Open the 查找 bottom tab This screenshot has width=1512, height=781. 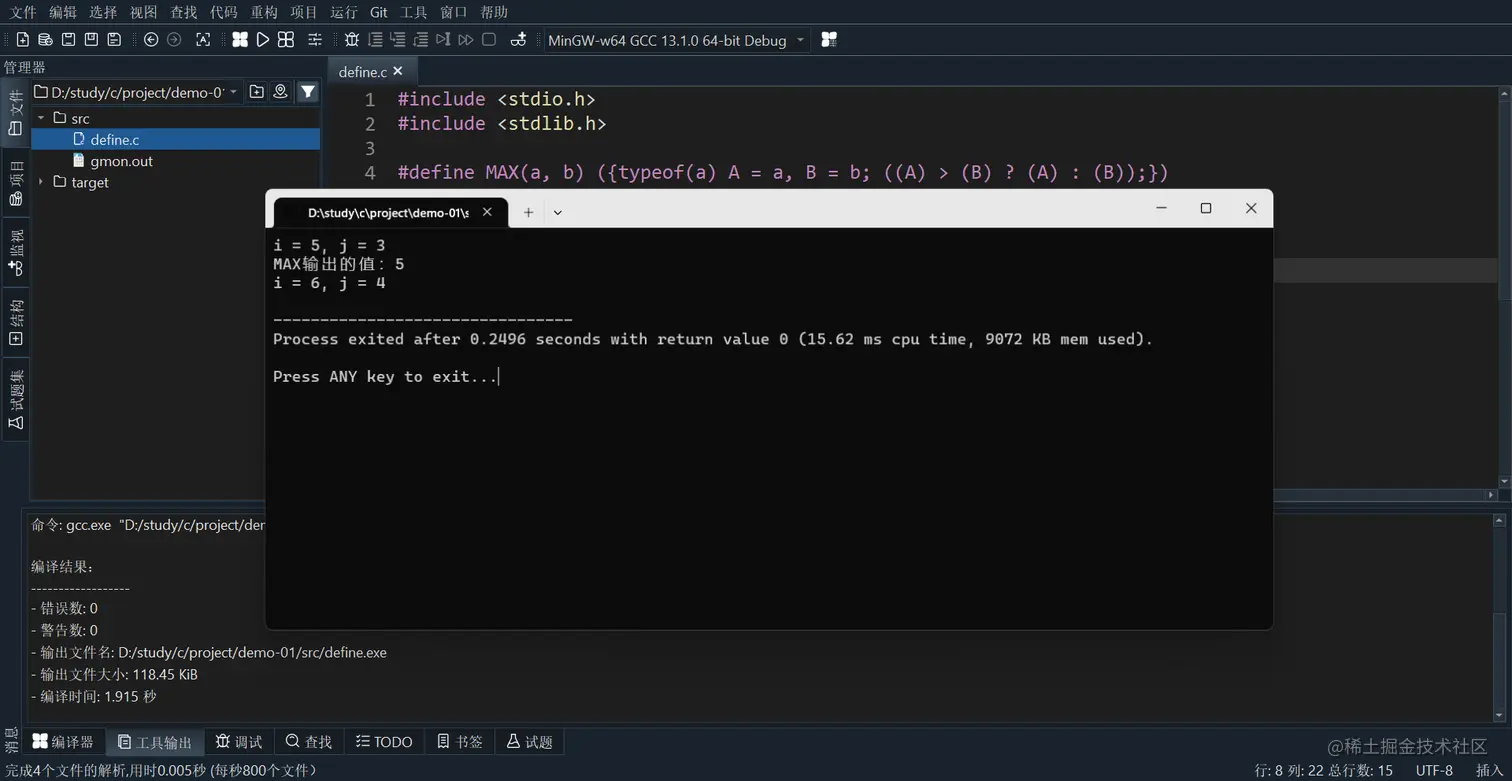[x=309, y=741]
